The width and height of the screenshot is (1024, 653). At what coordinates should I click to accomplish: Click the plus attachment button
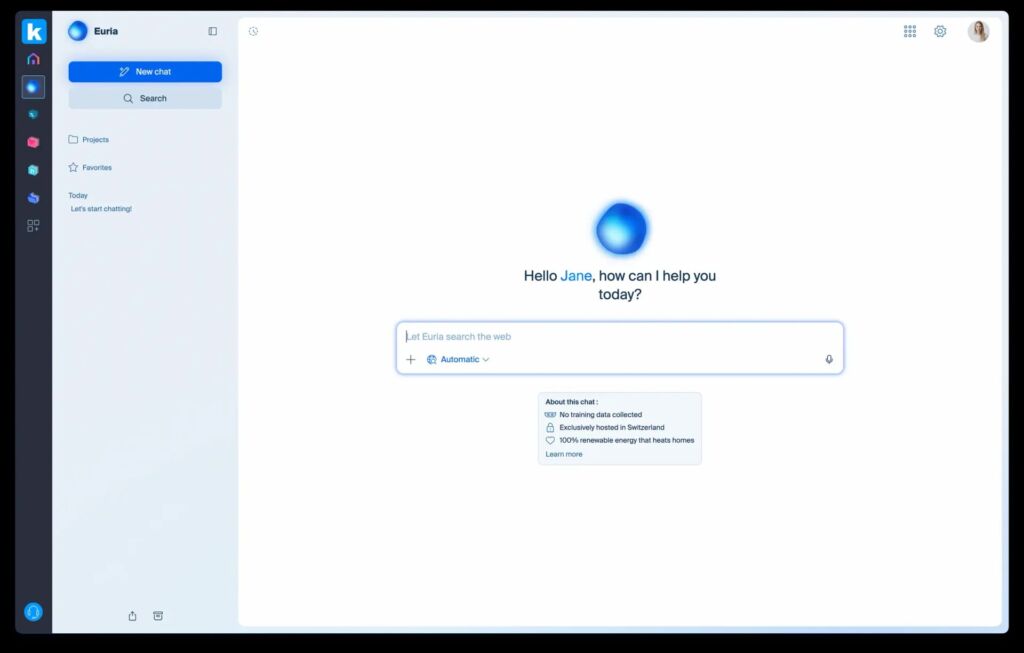click(x=410, y=360)
